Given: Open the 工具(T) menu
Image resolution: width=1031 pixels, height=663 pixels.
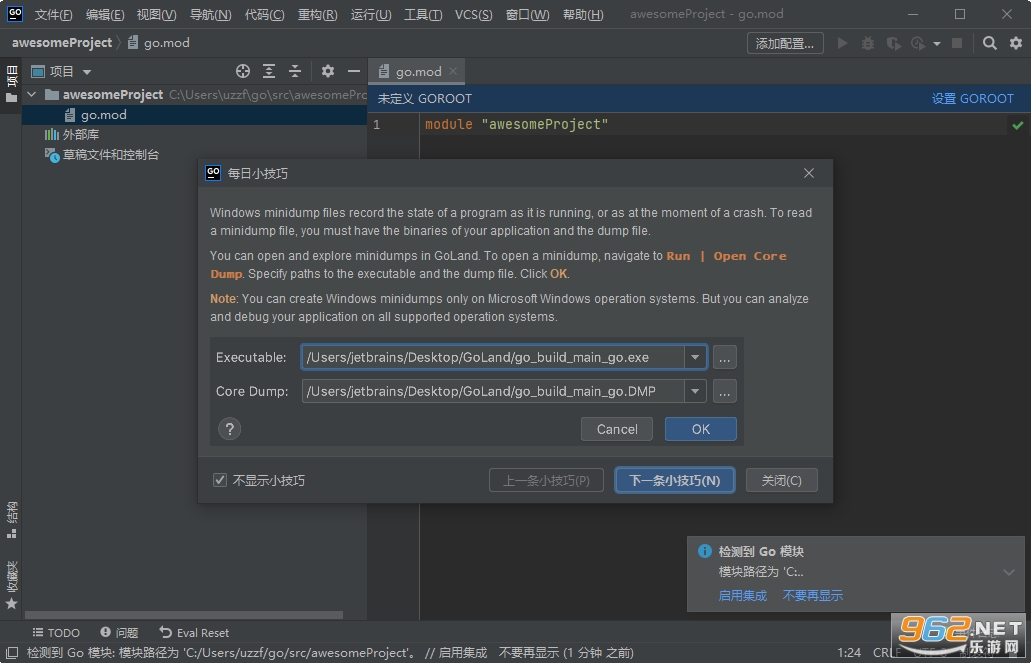Looking at the screenshot, I should click(423, 14).
